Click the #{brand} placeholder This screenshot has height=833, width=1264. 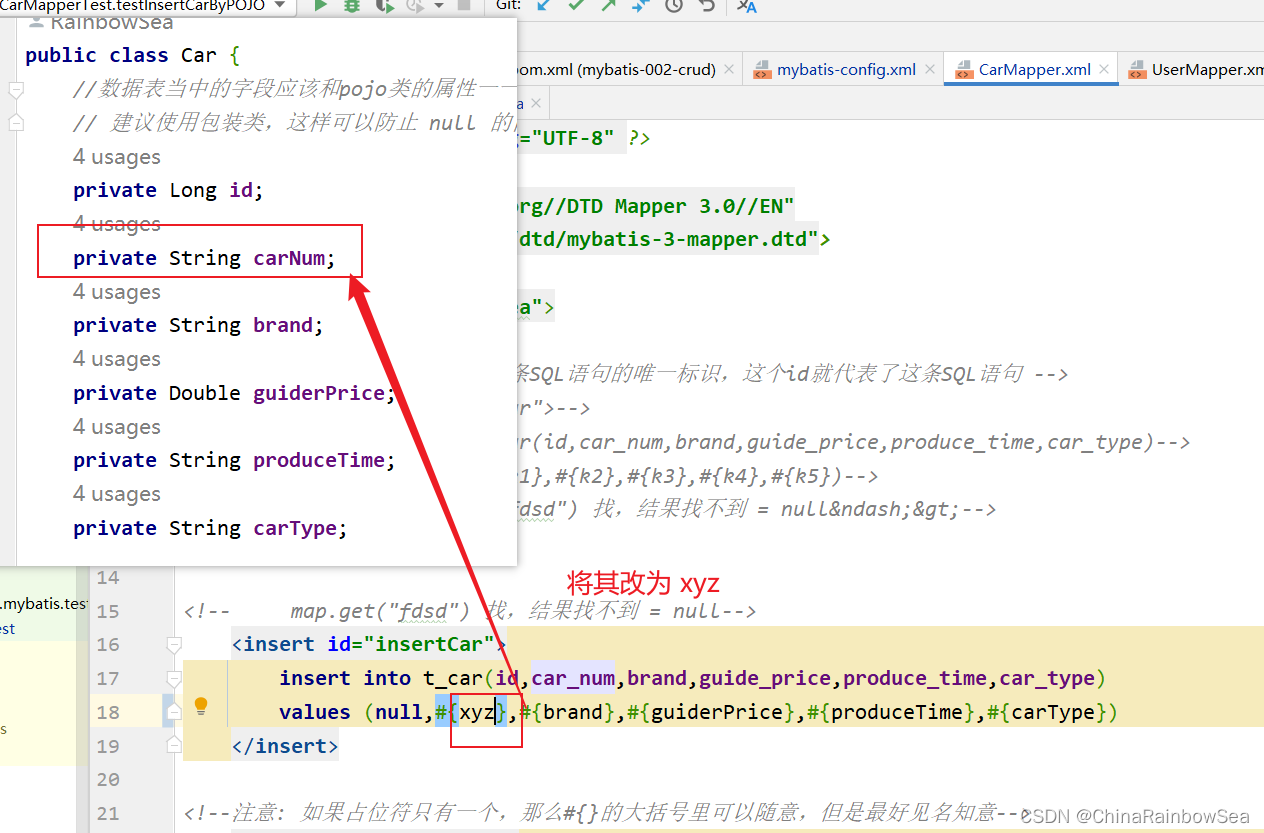567,712
